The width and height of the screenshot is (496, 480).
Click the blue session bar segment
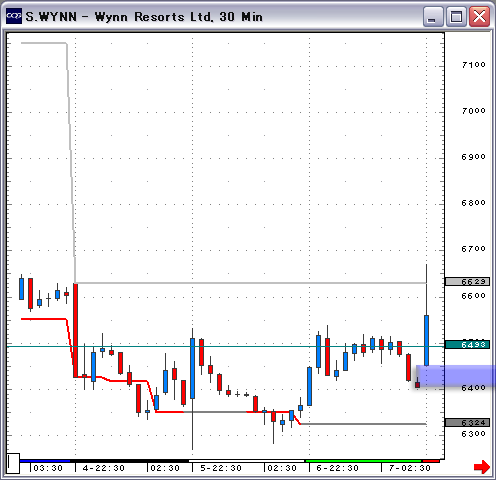45,461
